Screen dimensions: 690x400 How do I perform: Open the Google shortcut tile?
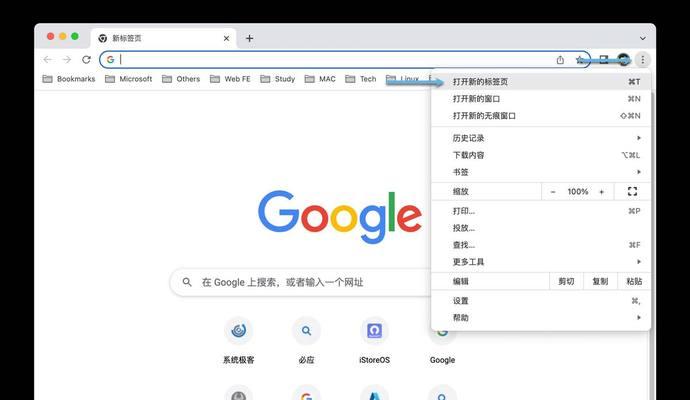click(442, 348)
